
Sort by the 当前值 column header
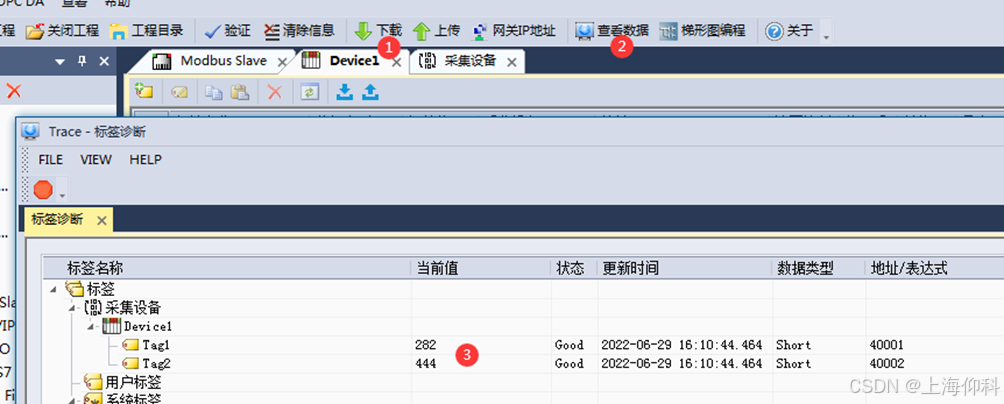click(x=481, y=268)
